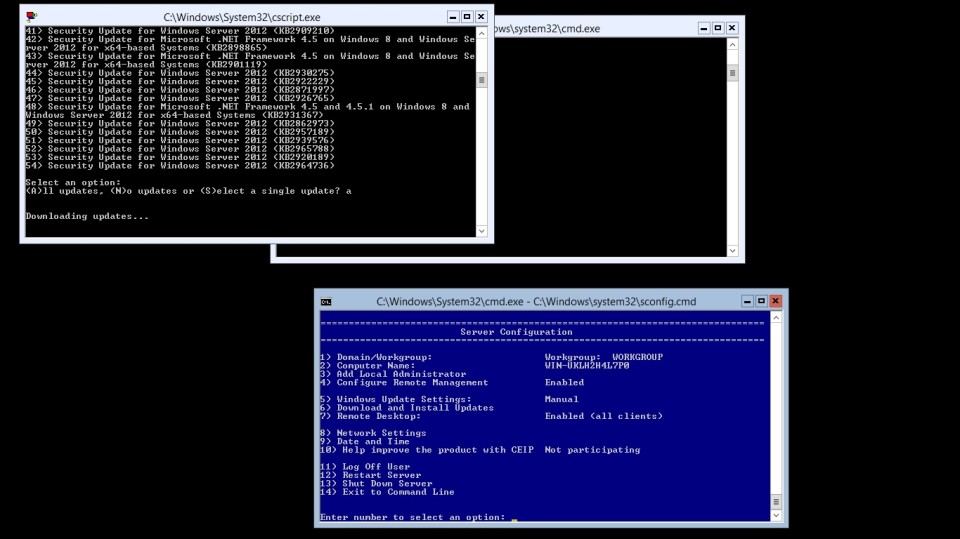Image resolution: width=960 pixels, height=539 pixels.
Task: Click the 'Workgroup: WORKGROUP' value
Action: [x=604, y=357]
